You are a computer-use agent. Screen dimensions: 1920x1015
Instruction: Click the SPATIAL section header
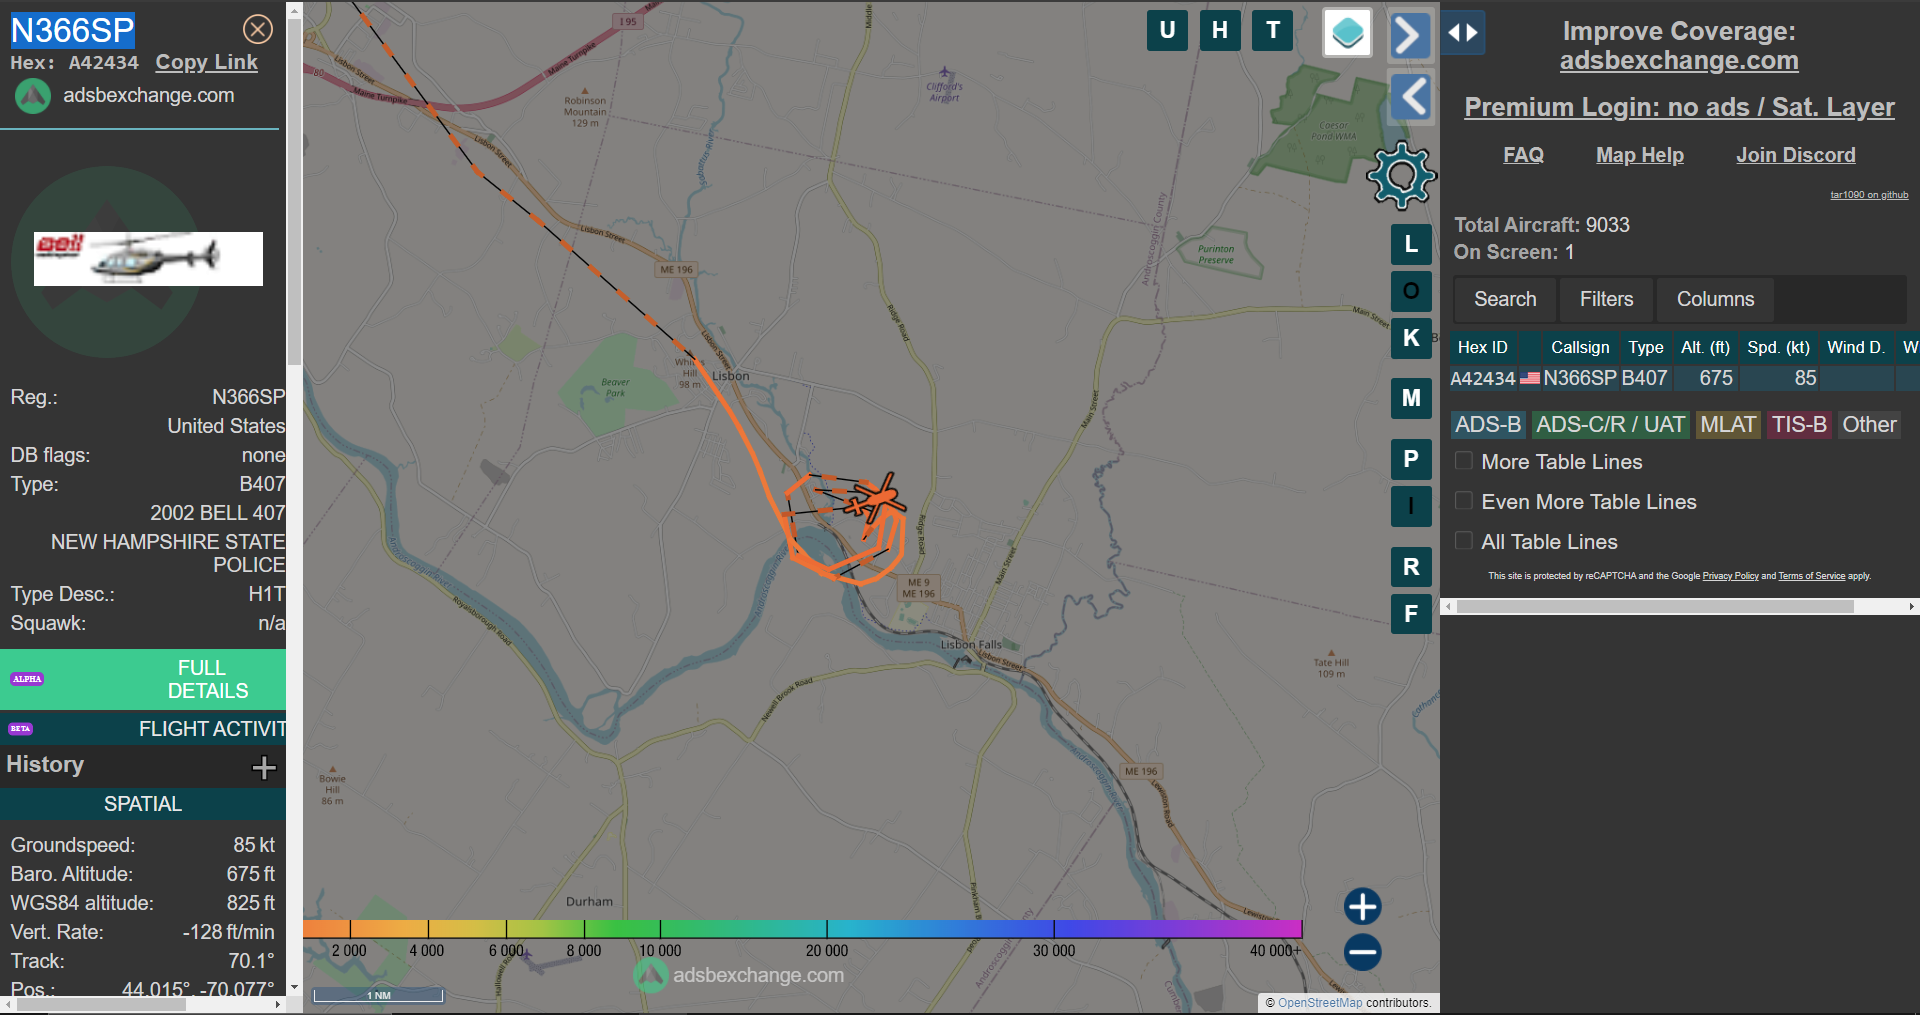[143, 804]
